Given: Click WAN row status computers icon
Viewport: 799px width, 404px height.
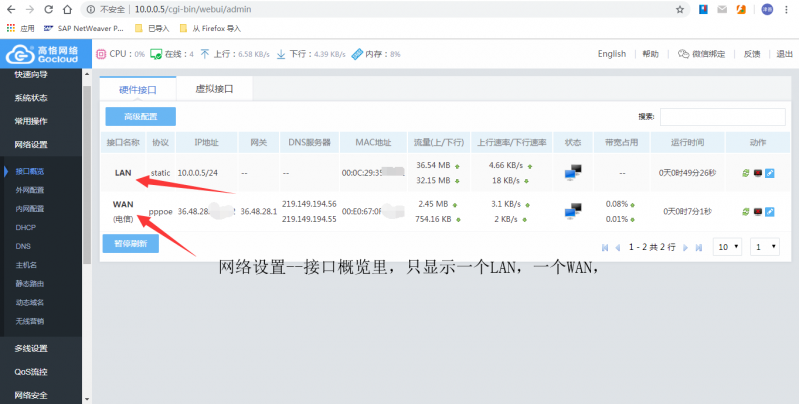Looking at the screenshot, I should pyautogui.click(x=573, y=211).
